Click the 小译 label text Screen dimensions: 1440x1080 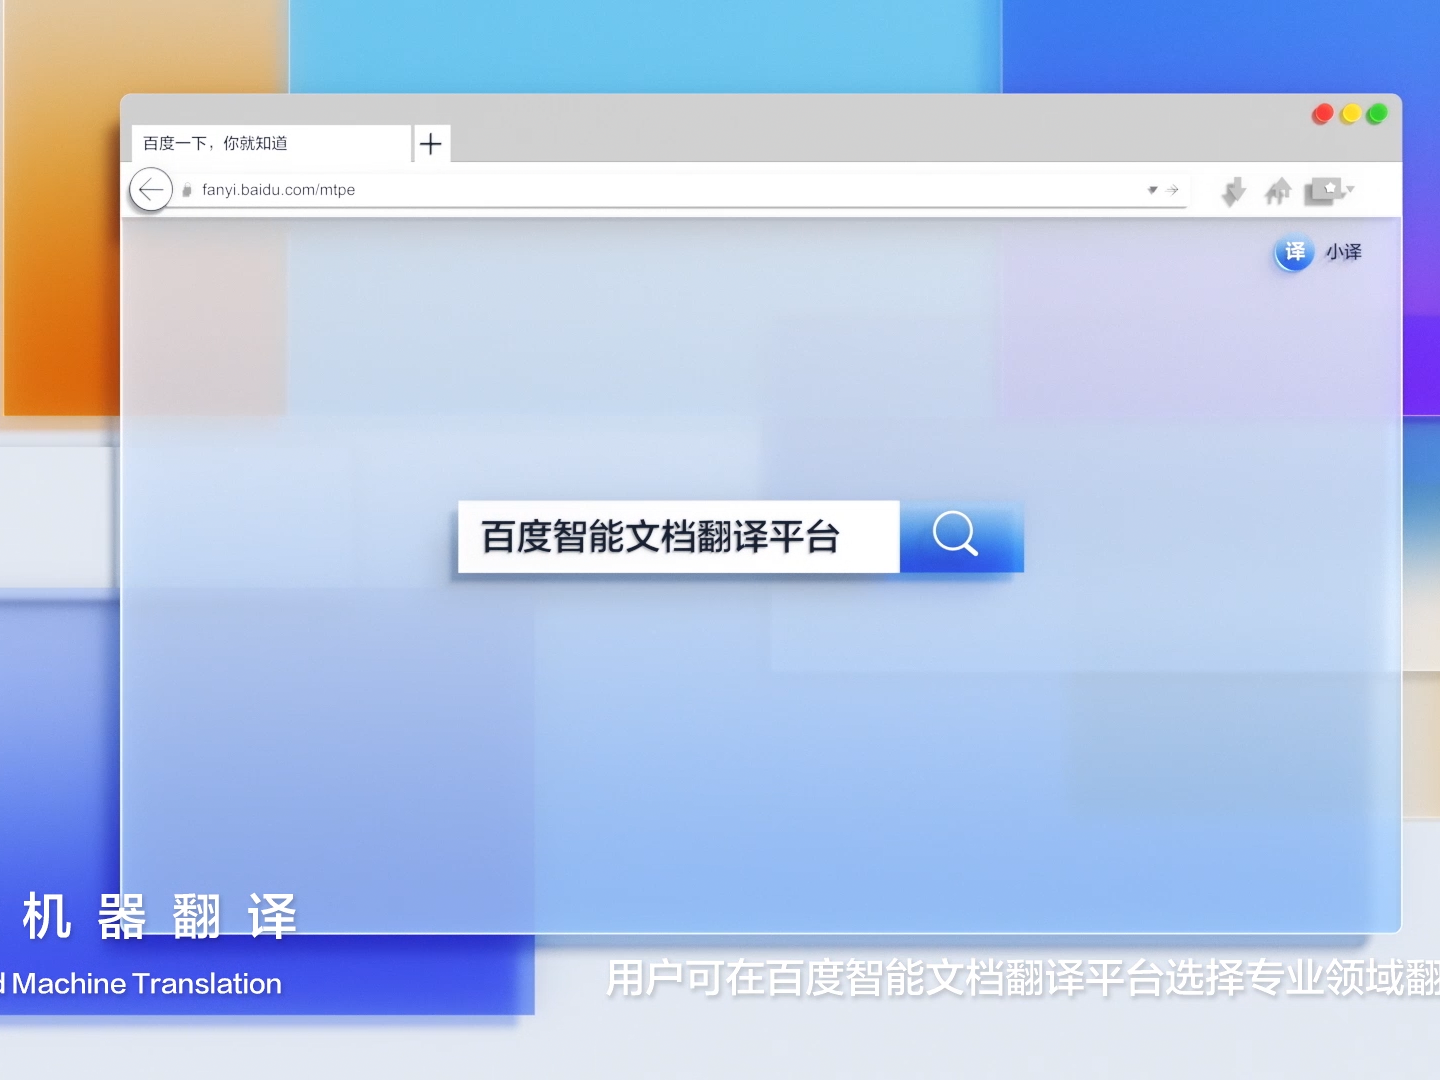pos(1344,253)
